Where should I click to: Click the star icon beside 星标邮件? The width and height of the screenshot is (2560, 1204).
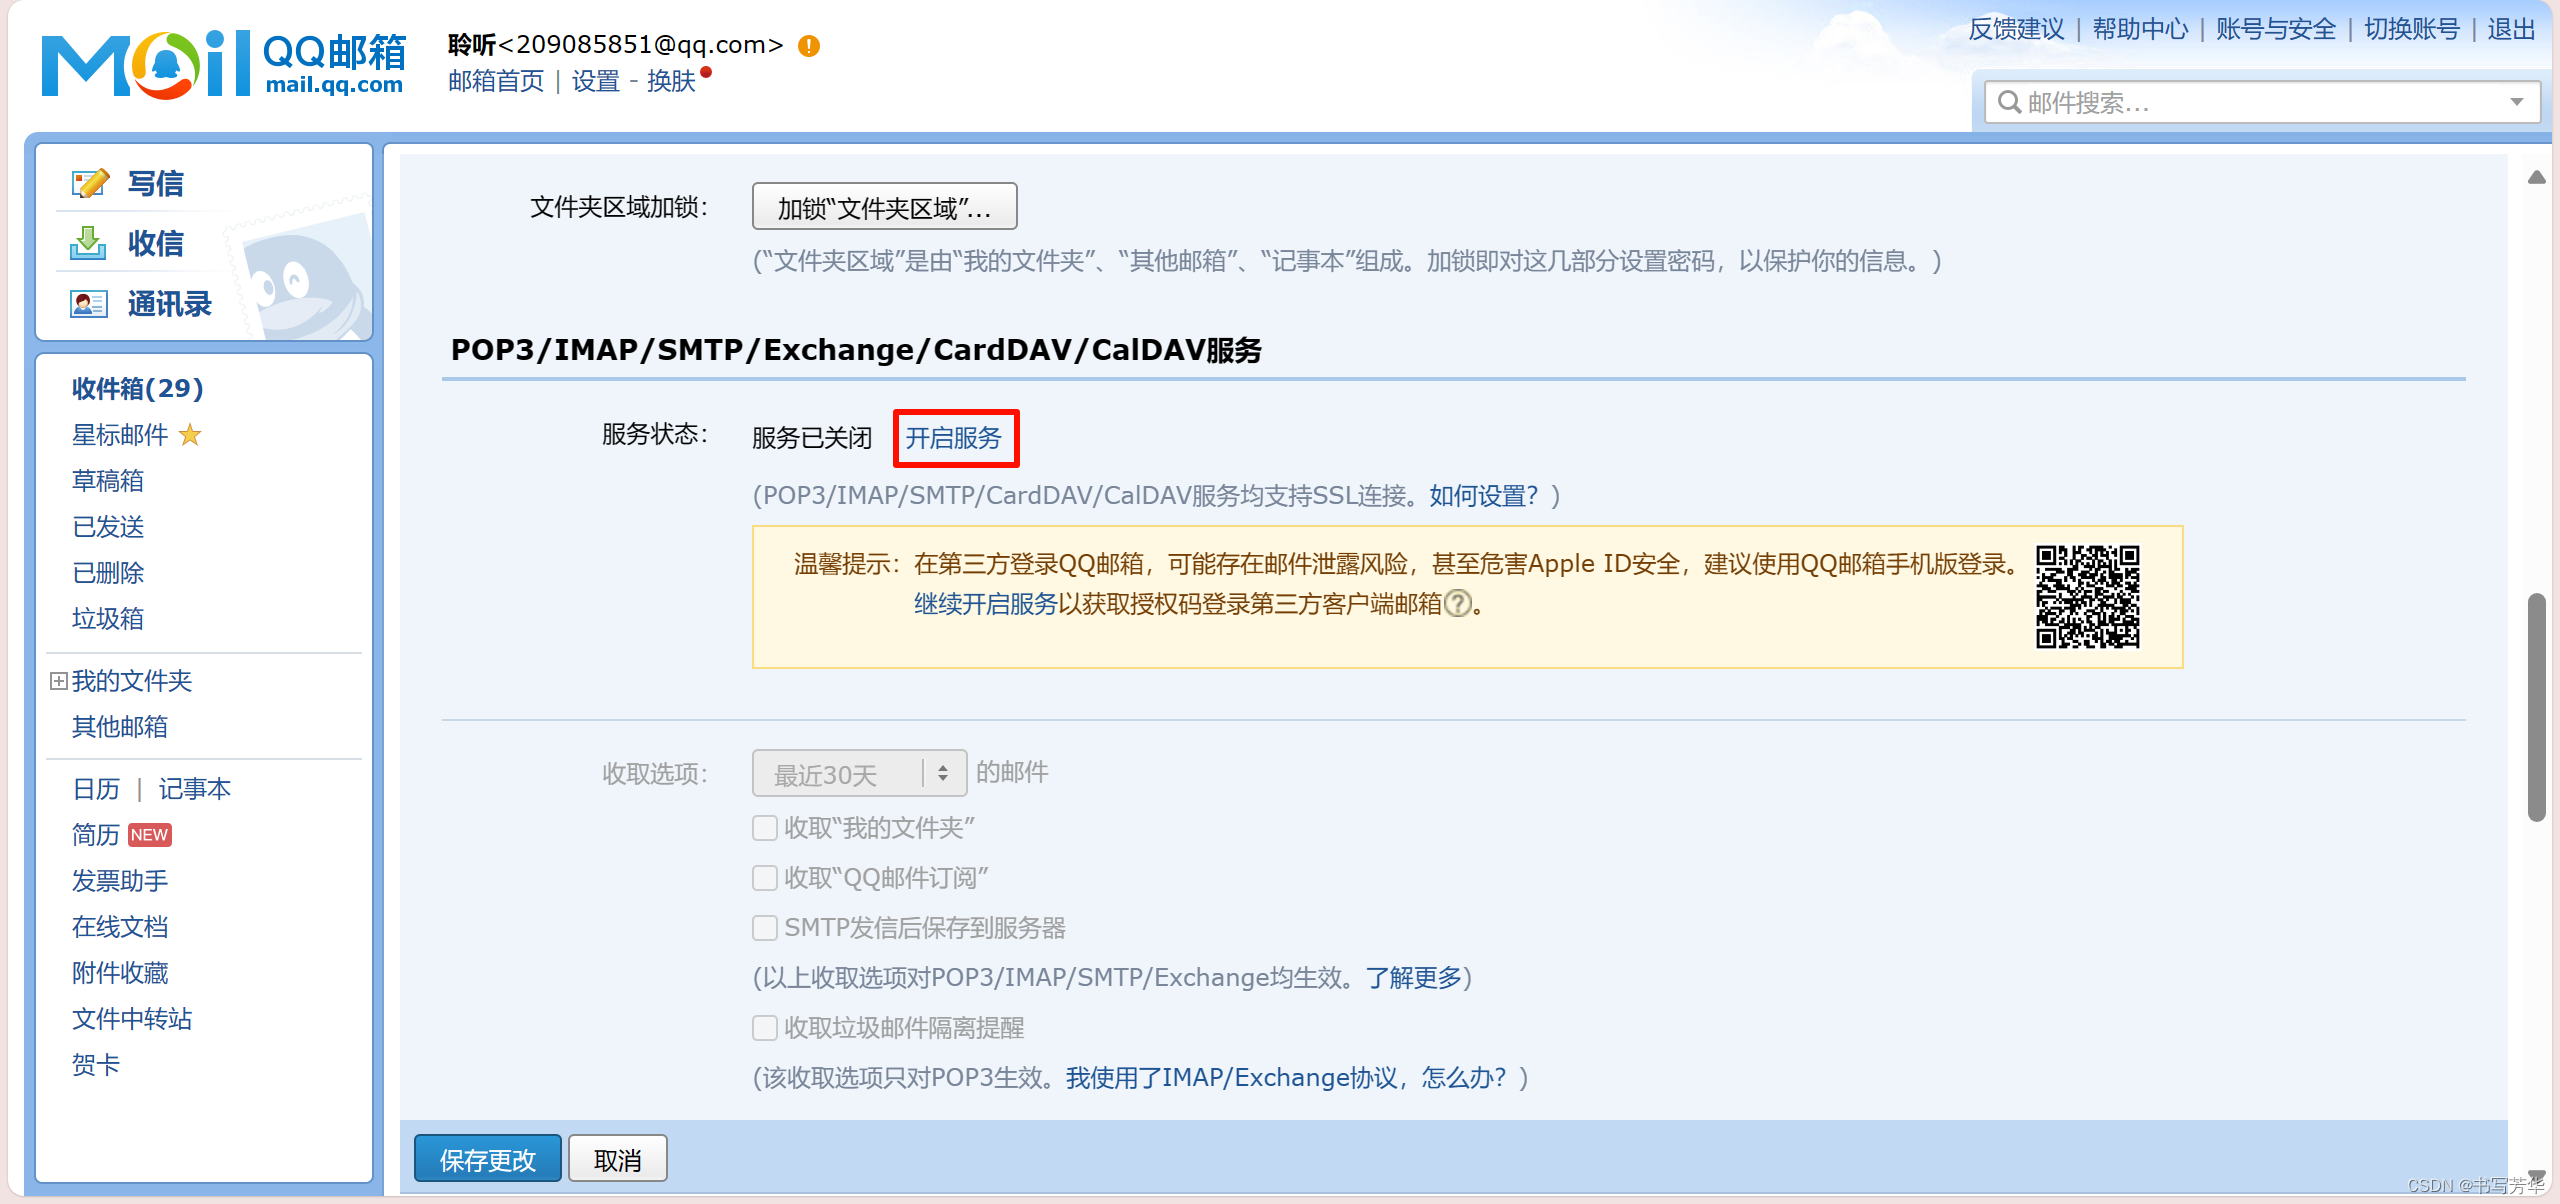(190, 435)
